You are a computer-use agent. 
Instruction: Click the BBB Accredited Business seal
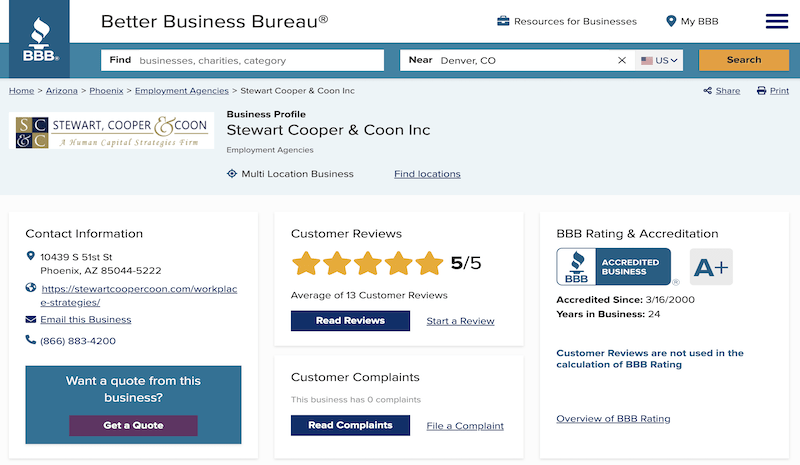[613, 266]
